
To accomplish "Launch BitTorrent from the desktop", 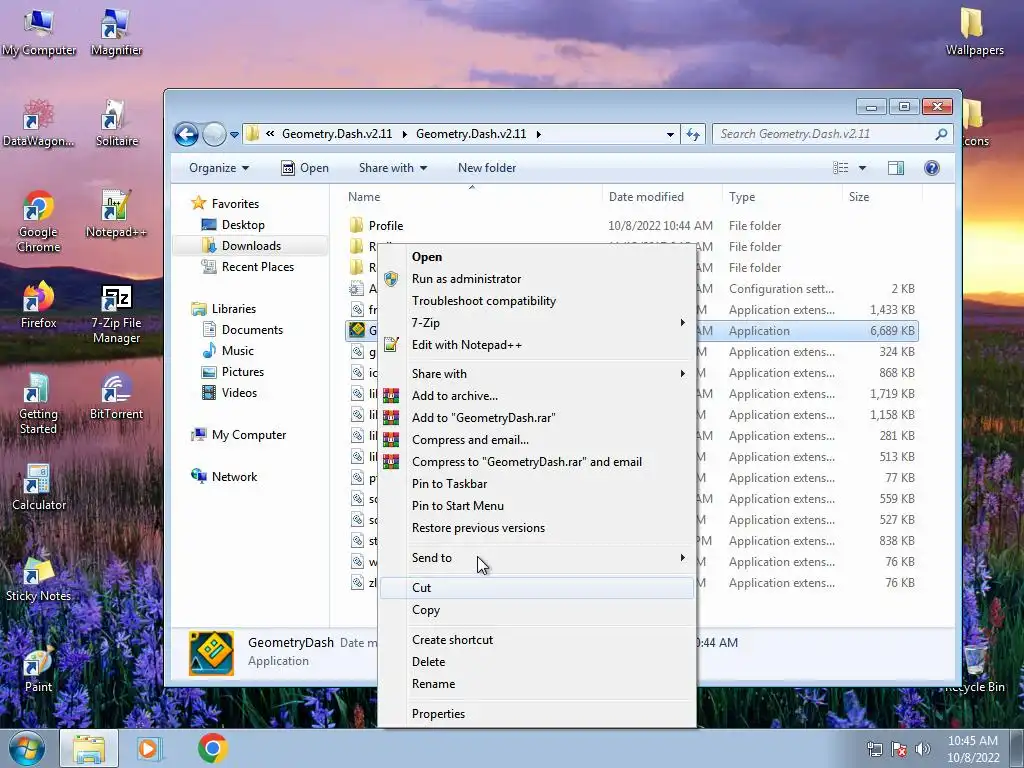I will [x=116, y=396].
